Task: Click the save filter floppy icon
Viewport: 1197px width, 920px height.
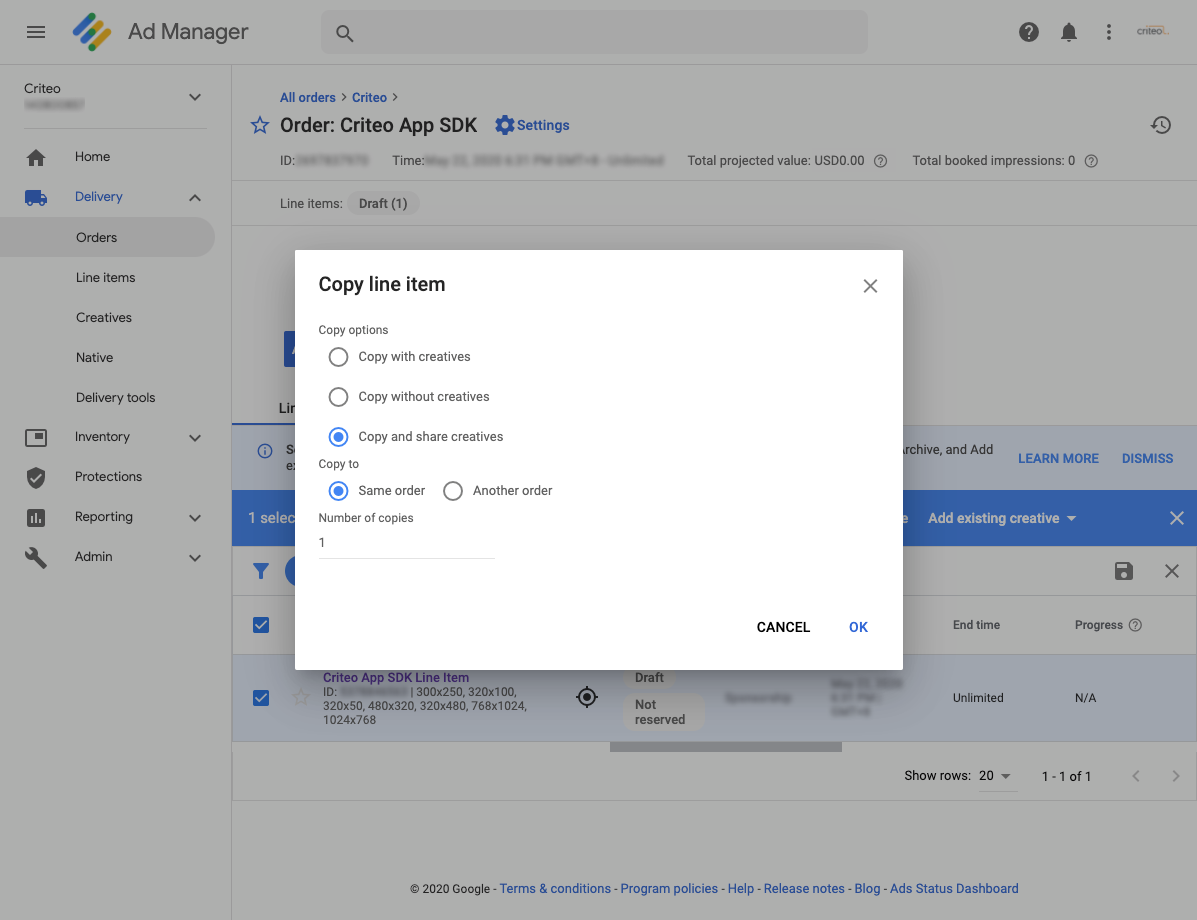Action: pos(1123,571)
